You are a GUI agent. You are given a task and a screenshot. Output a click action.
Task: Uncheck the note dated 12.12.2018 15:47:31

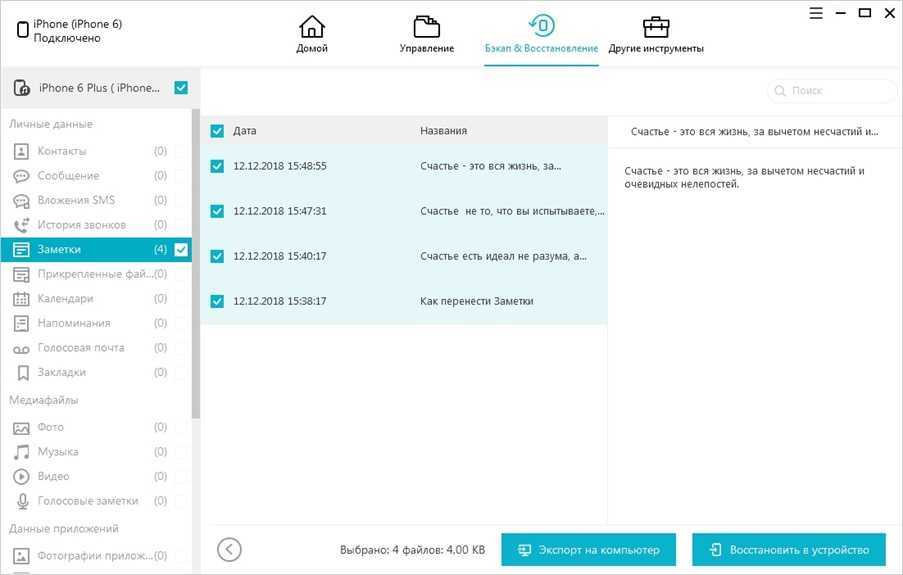(x=217, y=211)
